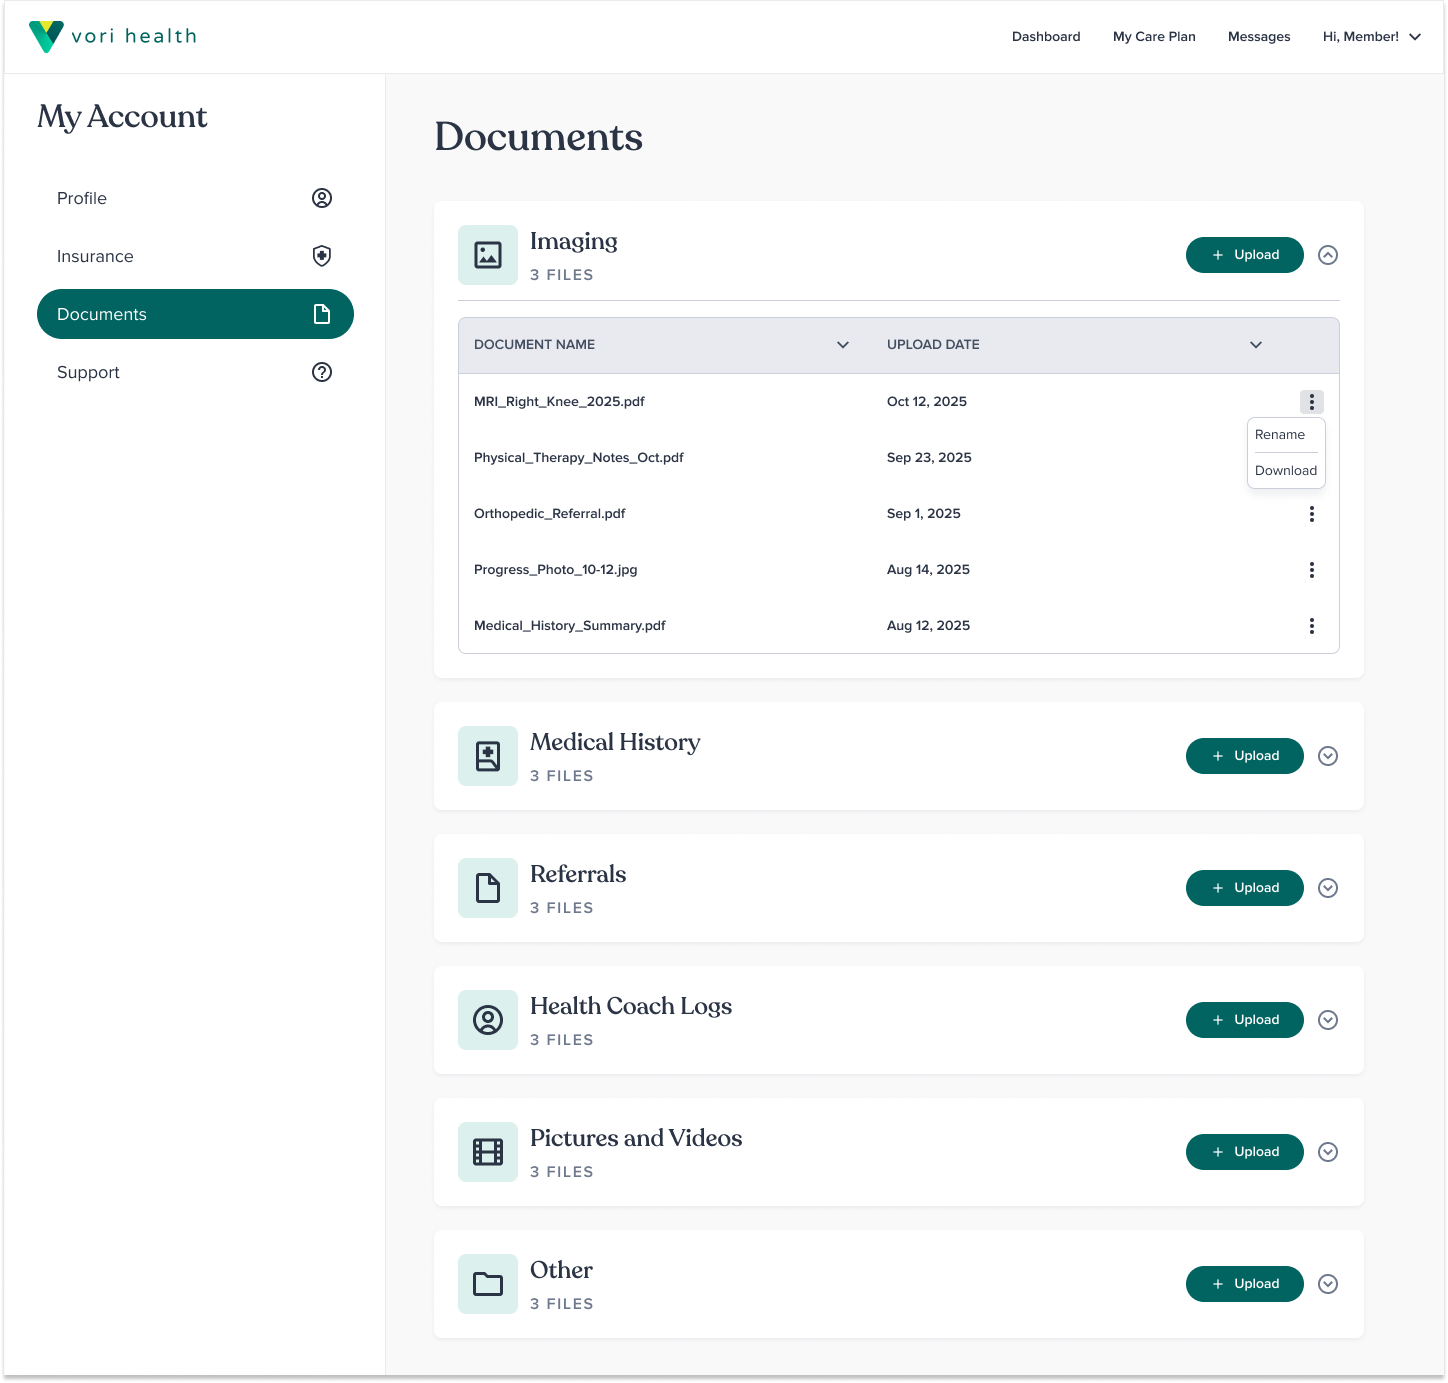Expand the Referrals section
Image resolution: width=1448 pixels, height=1383 pixels.
pos(1328,888)
